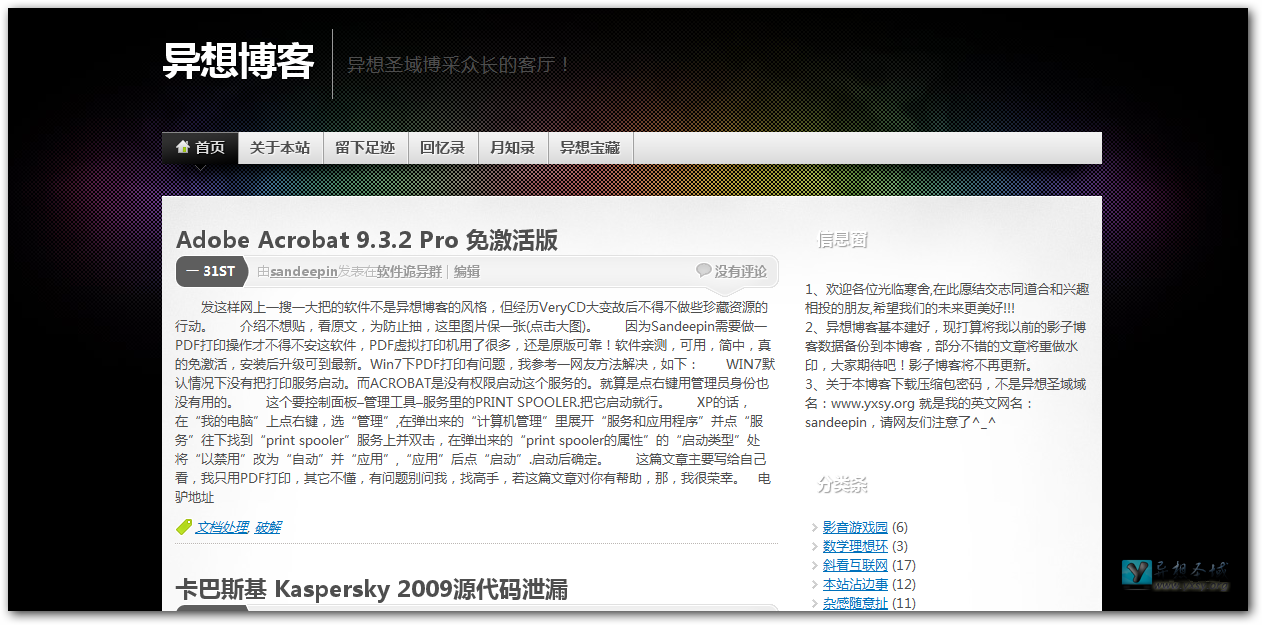Open the Adobe Acrobat 9.3.2 Pro post title

[366, 240]
